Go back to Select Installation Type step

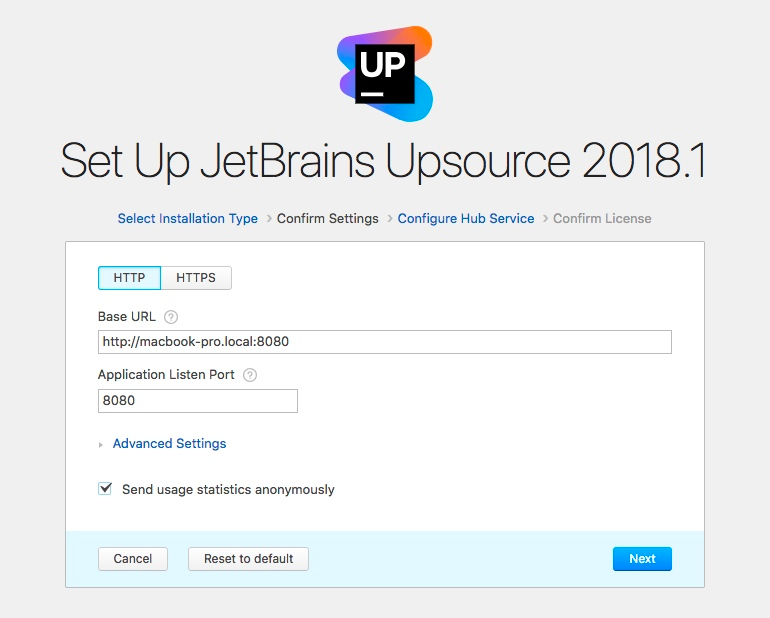tap(187, 218)
